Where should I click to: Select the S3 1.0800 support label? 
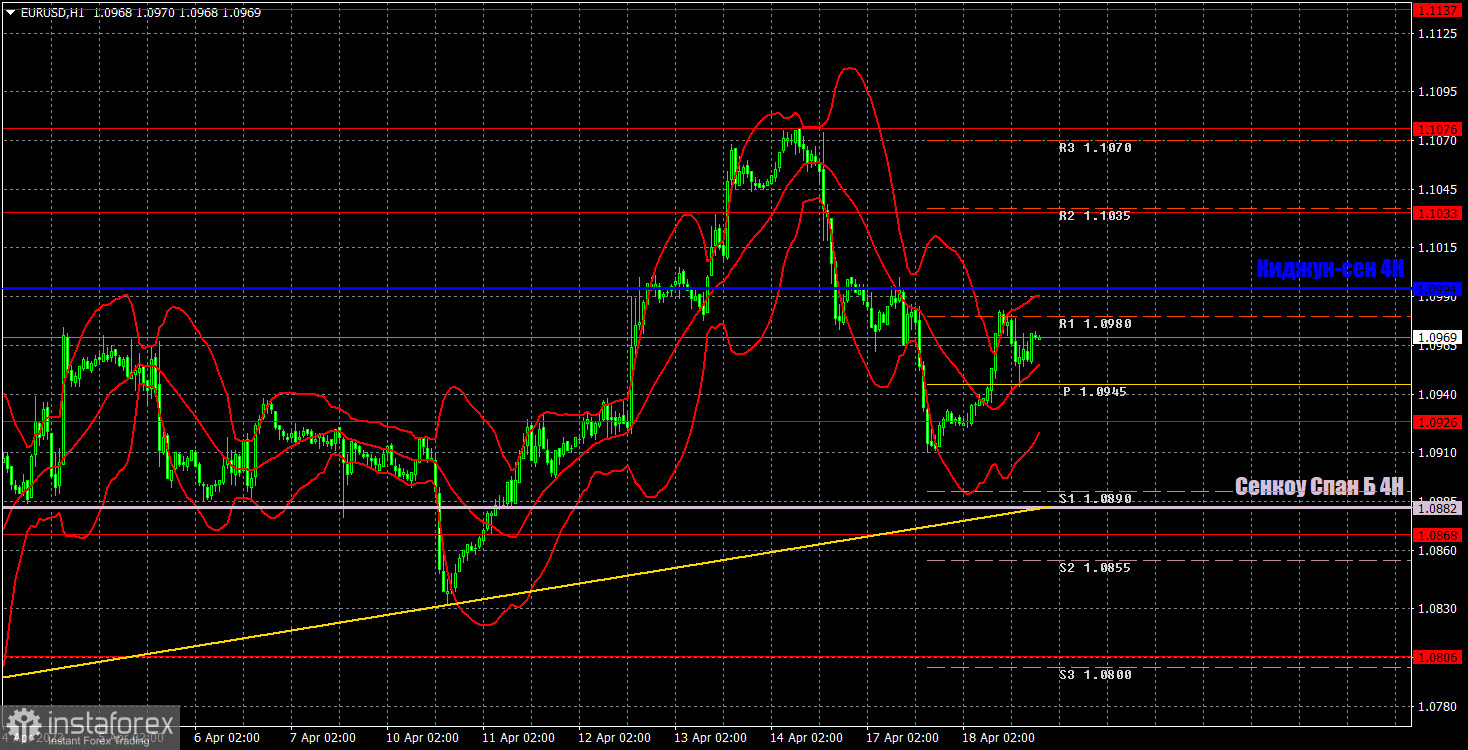point(1095,675)
